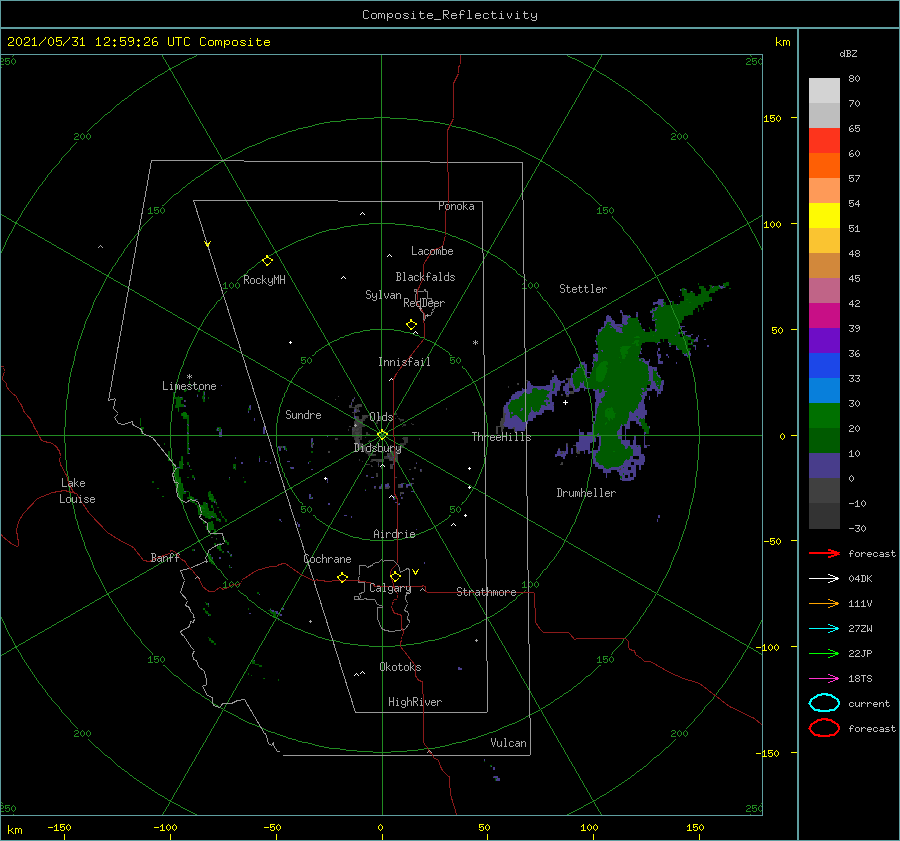Select the royal blue 36 dBZ swatch
900x841 pixels.
coord(824,365)
